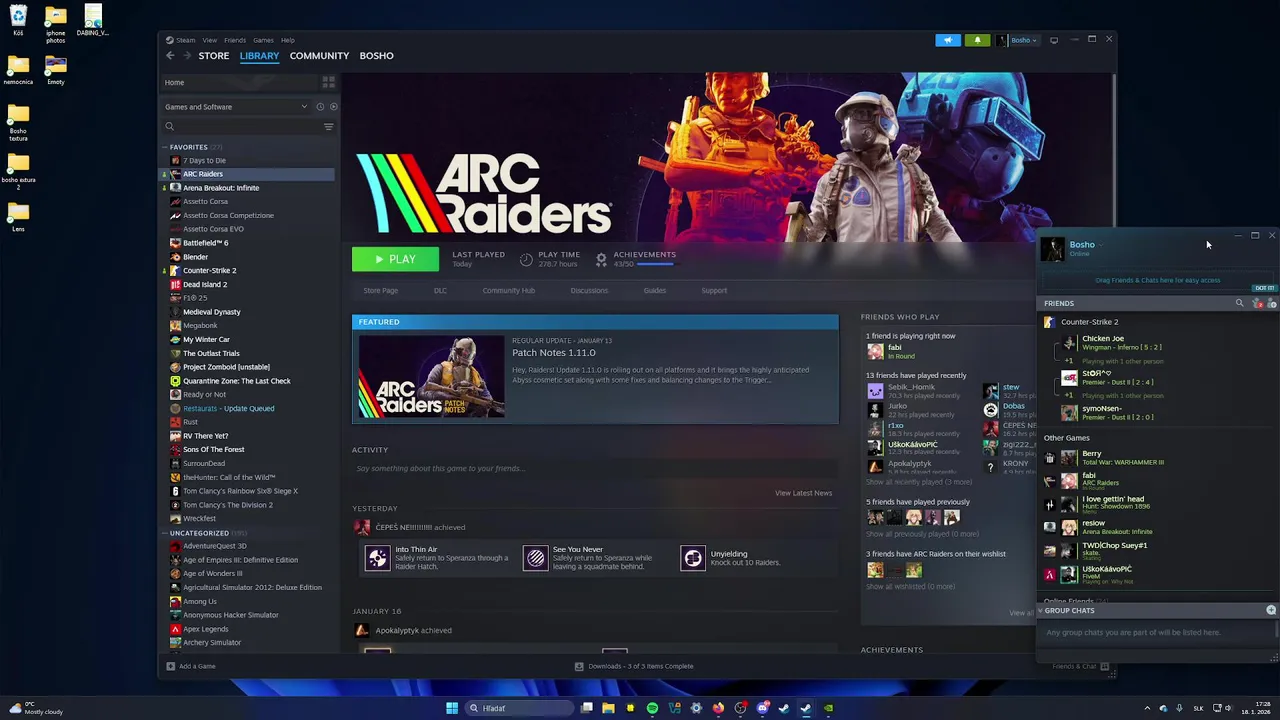
Task: Open friend fabi in friends list
Action: click(x=1155, y=479)
